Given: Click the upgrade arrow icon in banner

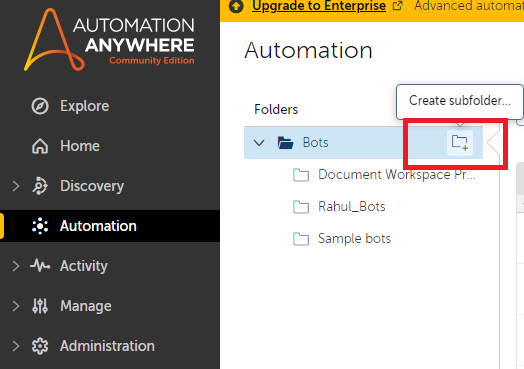Looking at the screenshot, I should click(236, 6).
